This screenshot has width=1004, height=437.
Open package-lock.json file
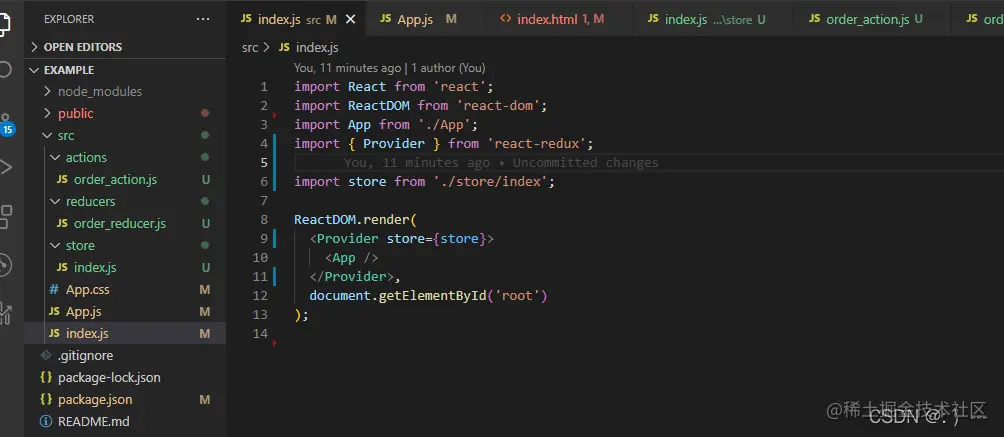tap(109, 377)
